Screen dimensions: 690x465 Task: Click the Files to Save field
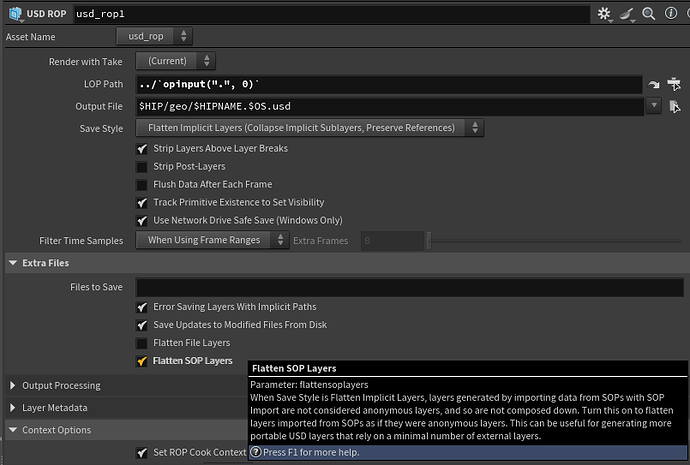409,287
